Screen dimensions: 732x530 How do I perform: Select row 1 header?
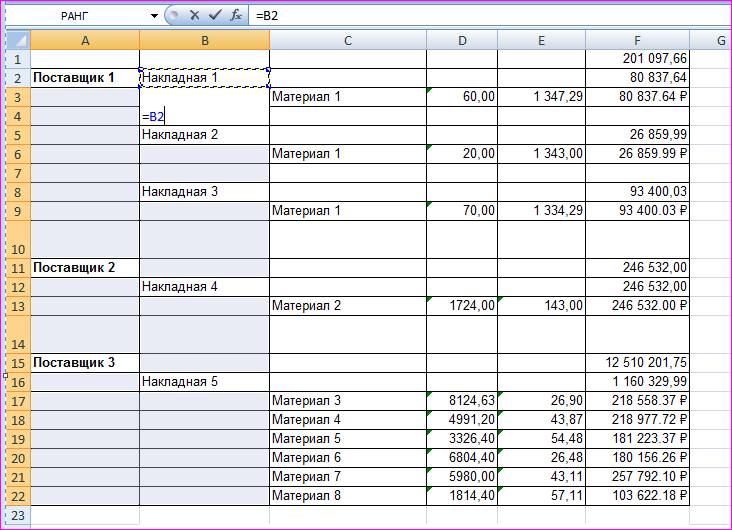tap(18, 59)
